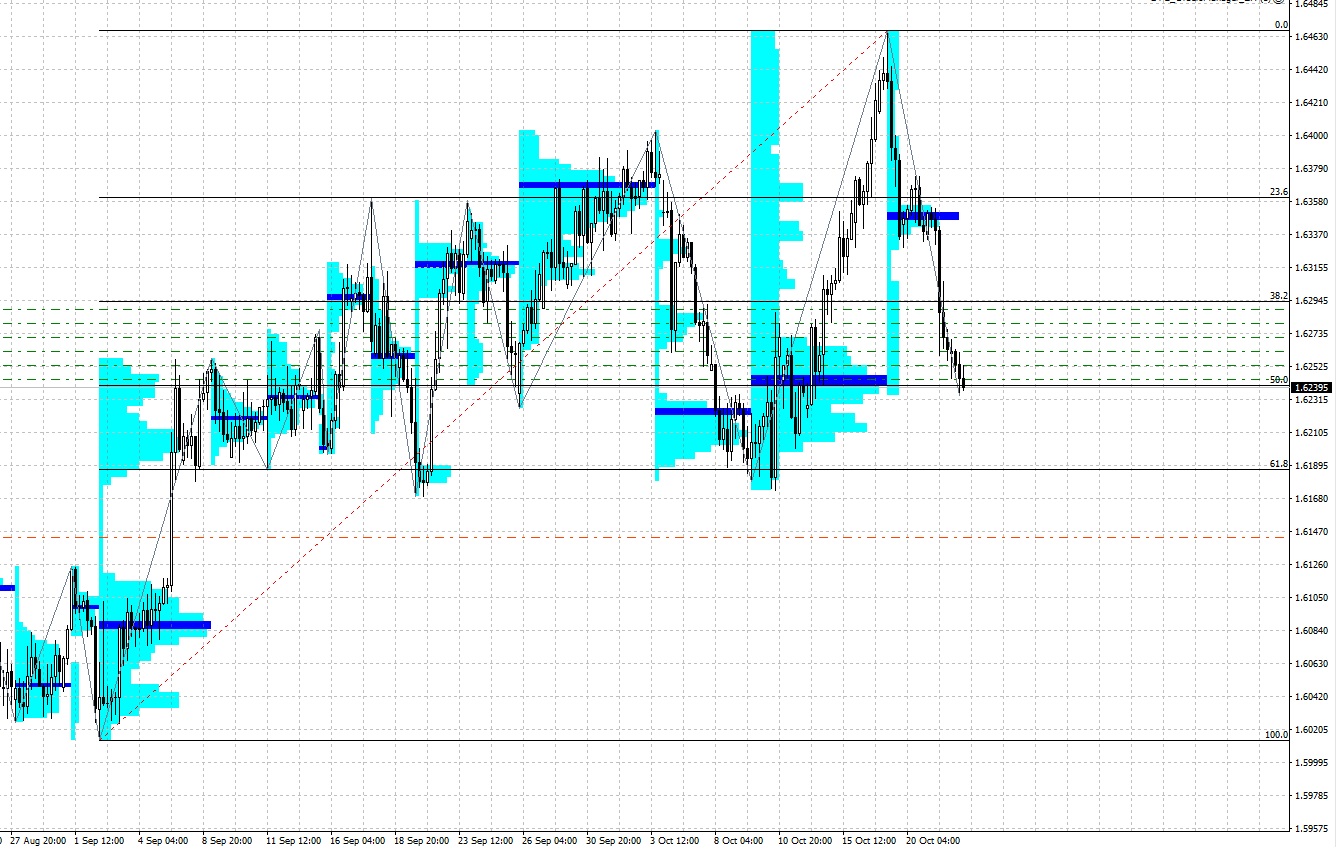Viewport: 1336px width, 851px height.
Task: Click the current price tag 1.62395
Action: [1311, 387]
